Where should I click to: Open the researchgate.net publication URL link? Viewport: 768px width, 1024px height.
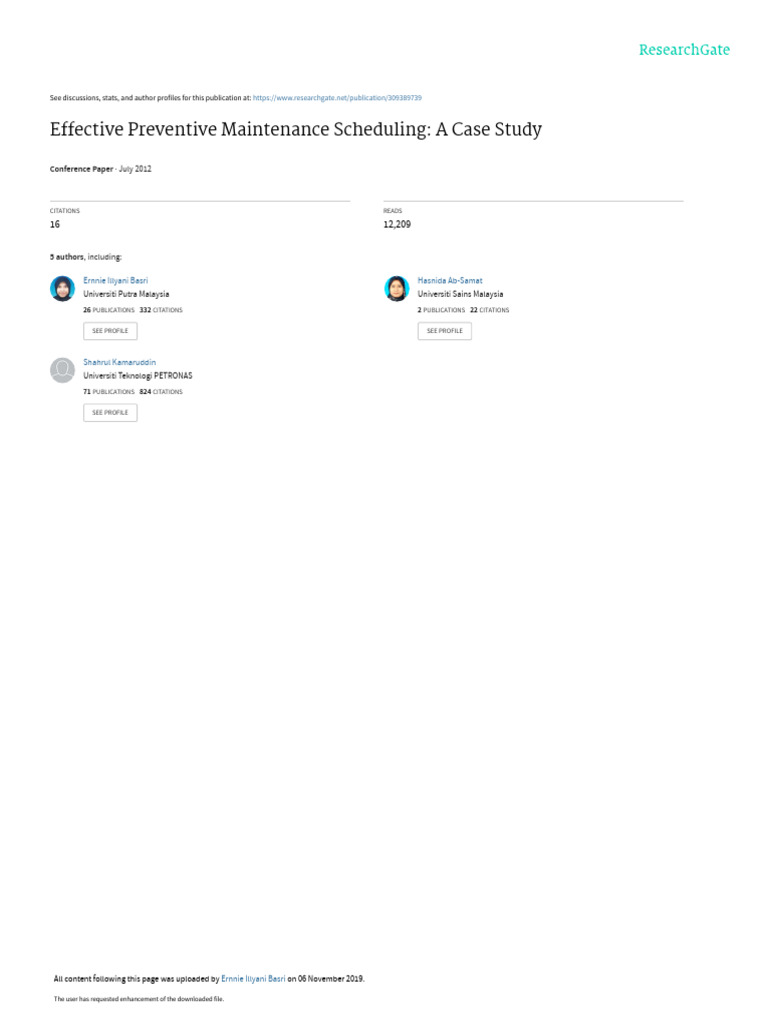click(x=337, y=98)
